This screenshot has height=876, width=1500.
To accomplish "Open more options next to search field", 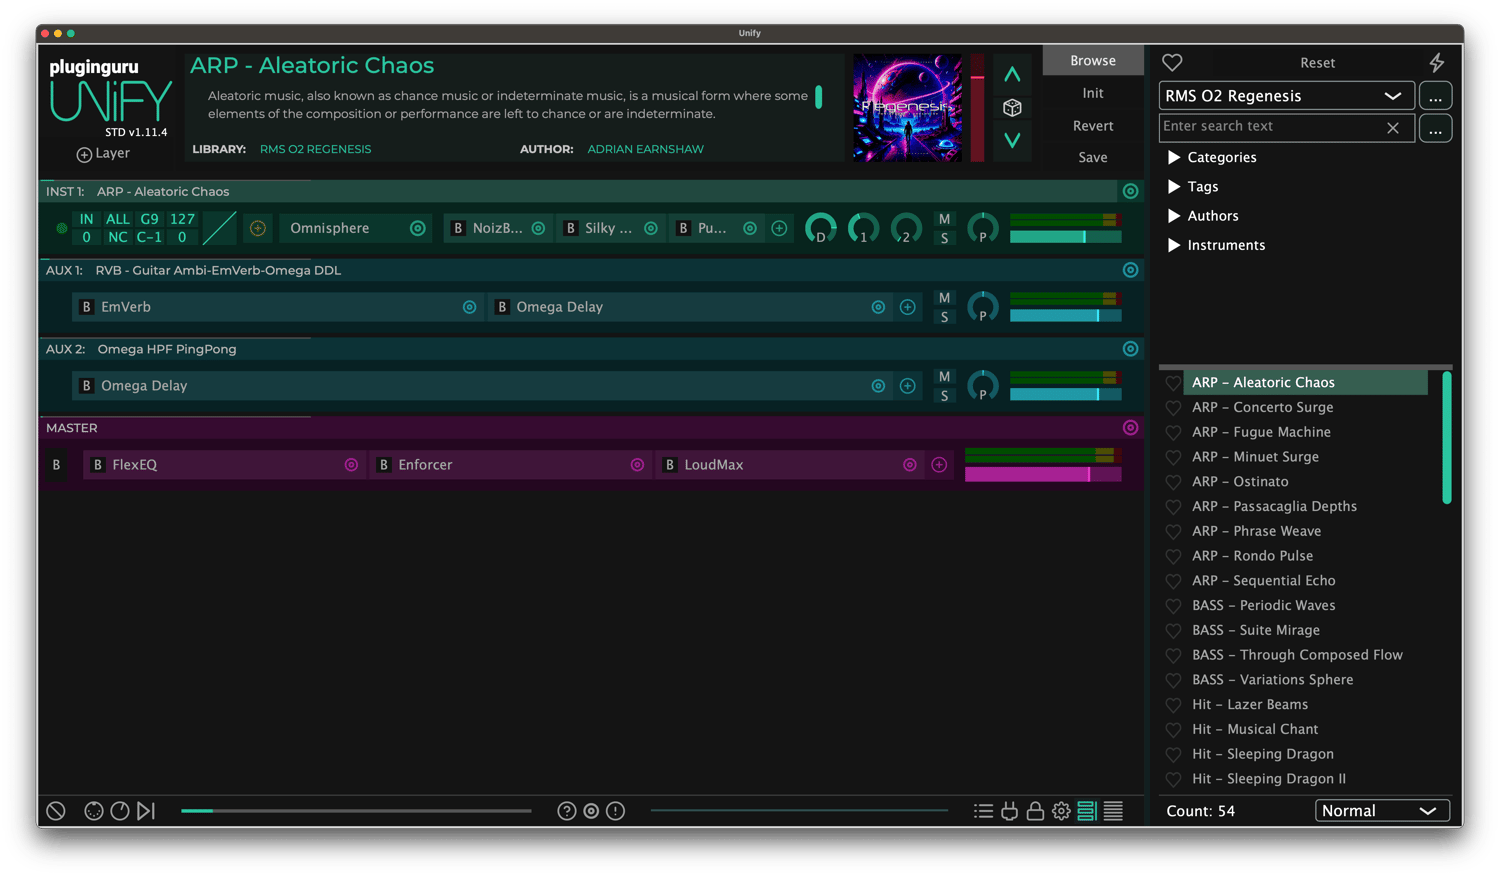I will (1435, 129).
